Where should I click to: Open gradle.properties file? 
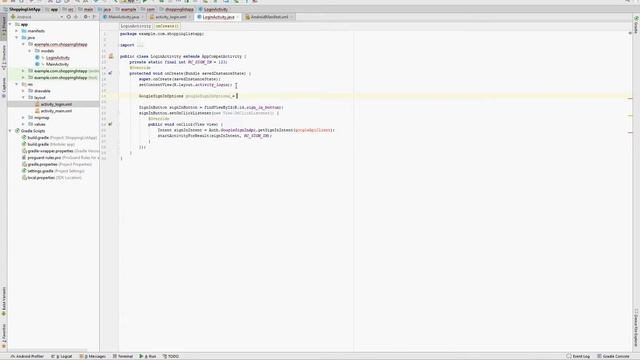57,164
